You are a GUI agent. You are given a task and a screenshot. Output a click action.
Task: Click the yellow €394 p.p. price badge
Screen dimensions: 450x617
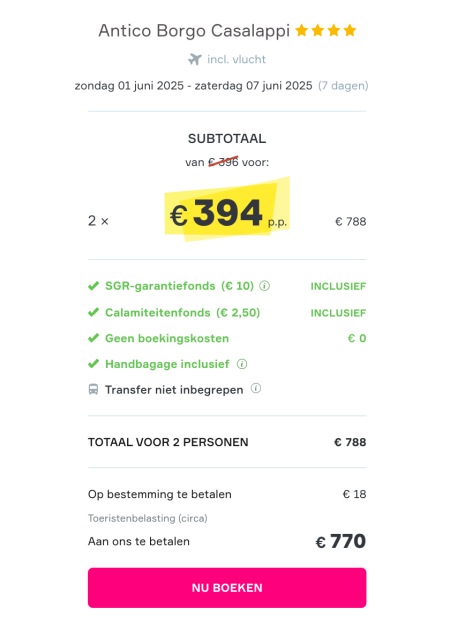click(x=227, y=211)
